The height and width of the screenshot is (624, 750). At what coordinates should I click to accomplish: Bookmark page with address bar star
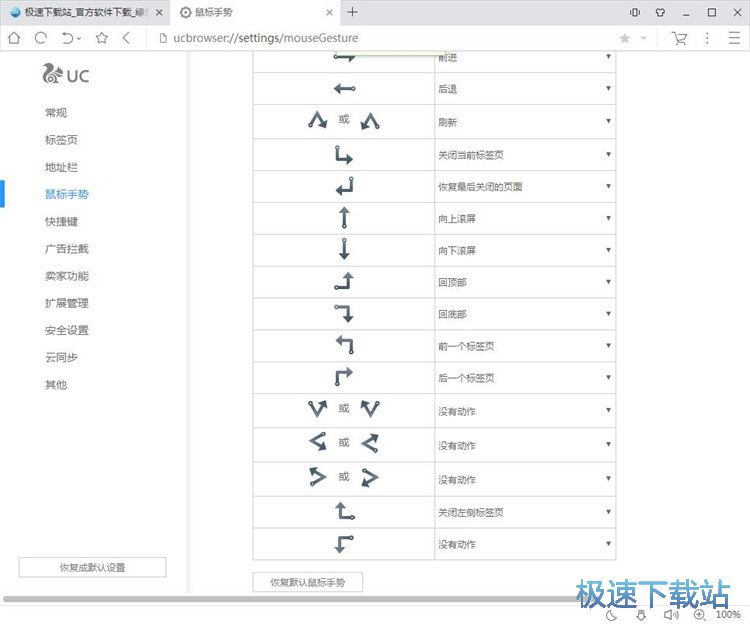point(624,38)
